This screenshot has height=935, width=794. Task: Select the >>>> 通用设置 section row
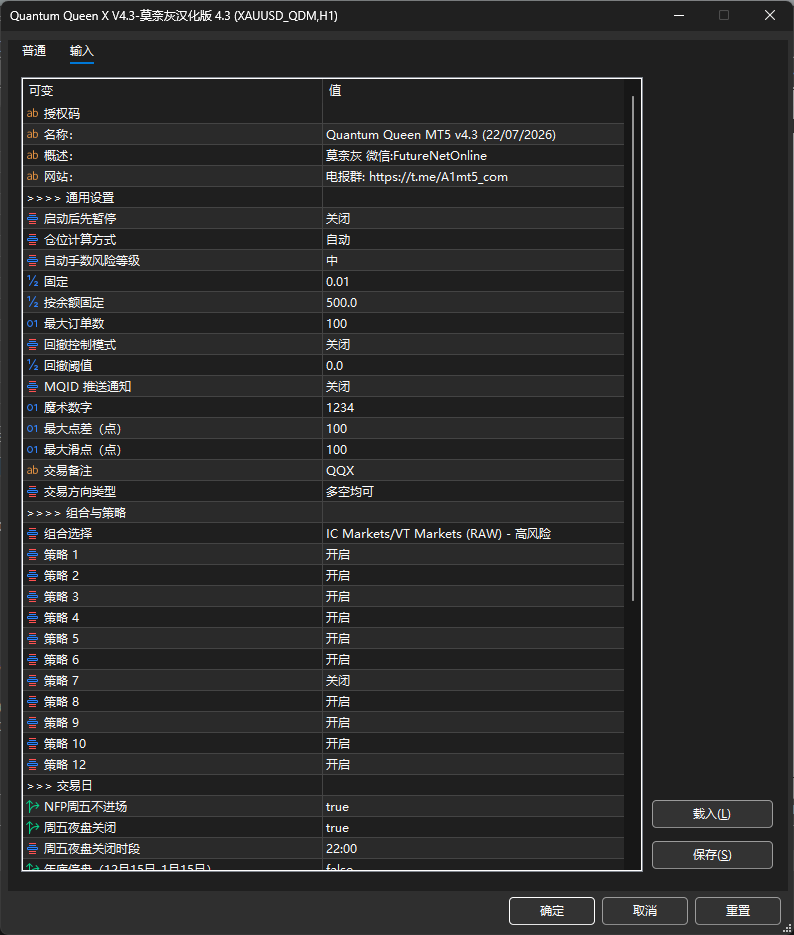[x=323, y=198]
